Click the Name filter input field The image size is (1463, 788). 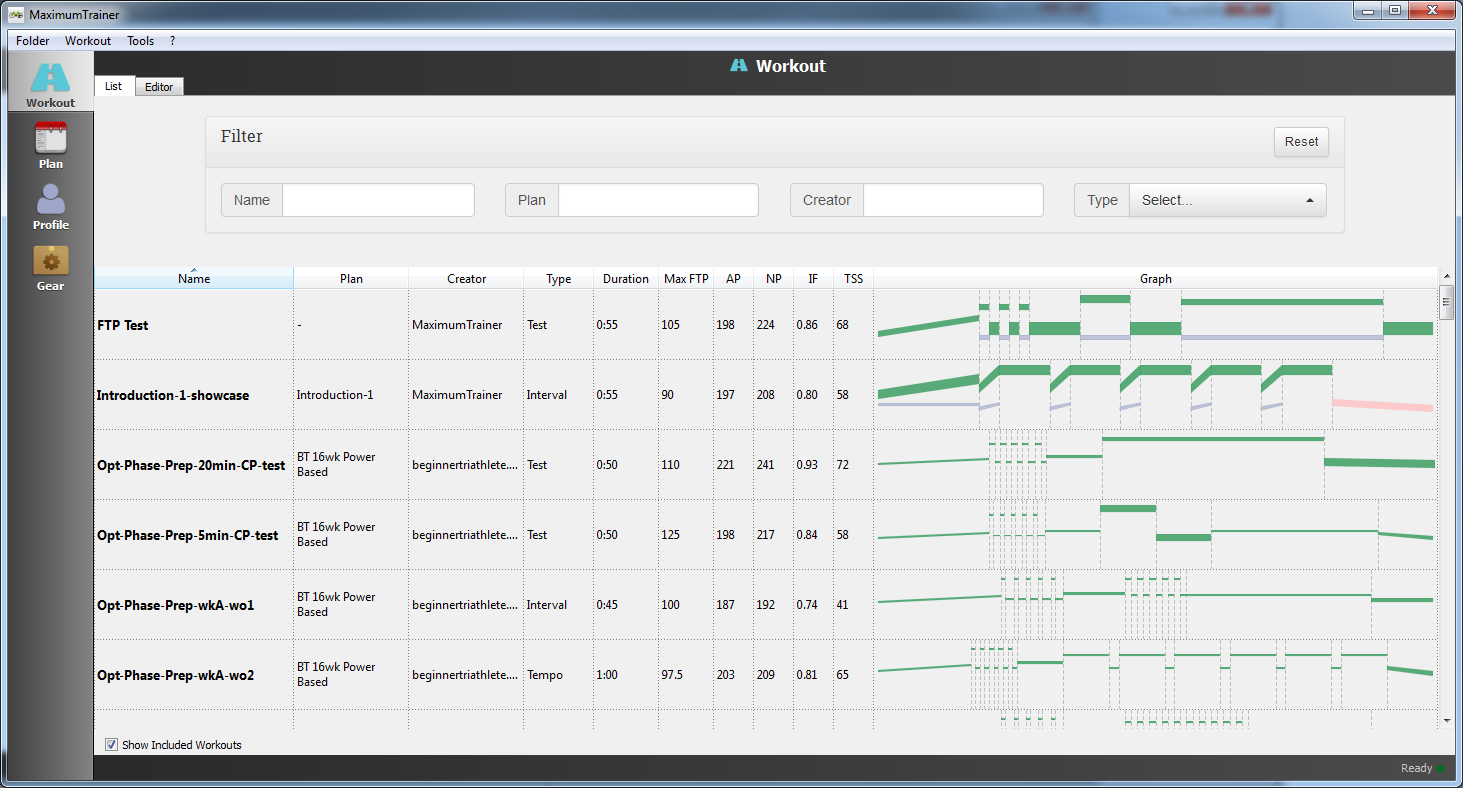pyautogui.click(x=378, y=200)
